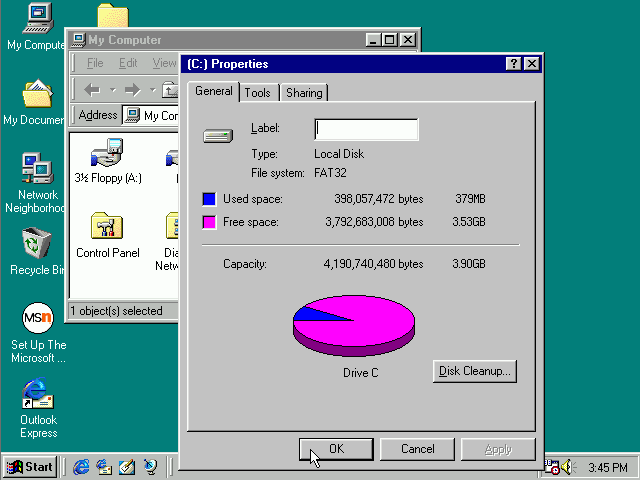Click the Show Desktop Quick Launch icon
The image size is (640, 480).
(127, 467)
